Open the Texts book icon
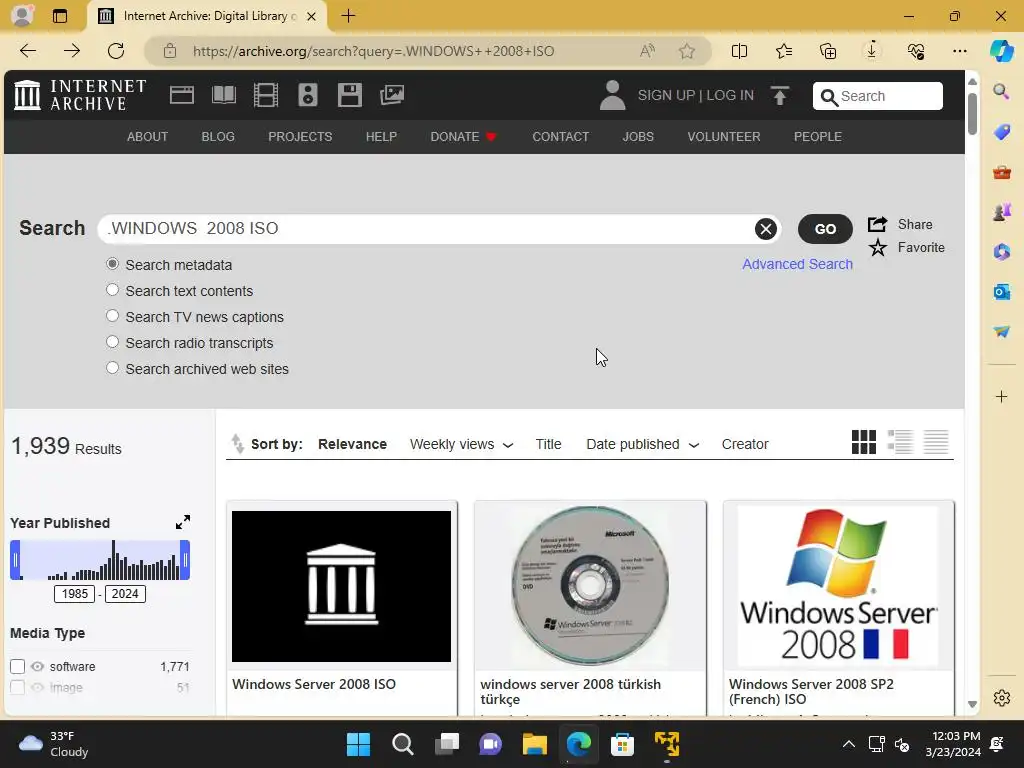This screenshot has width=1024, height=768. point(224,95)
